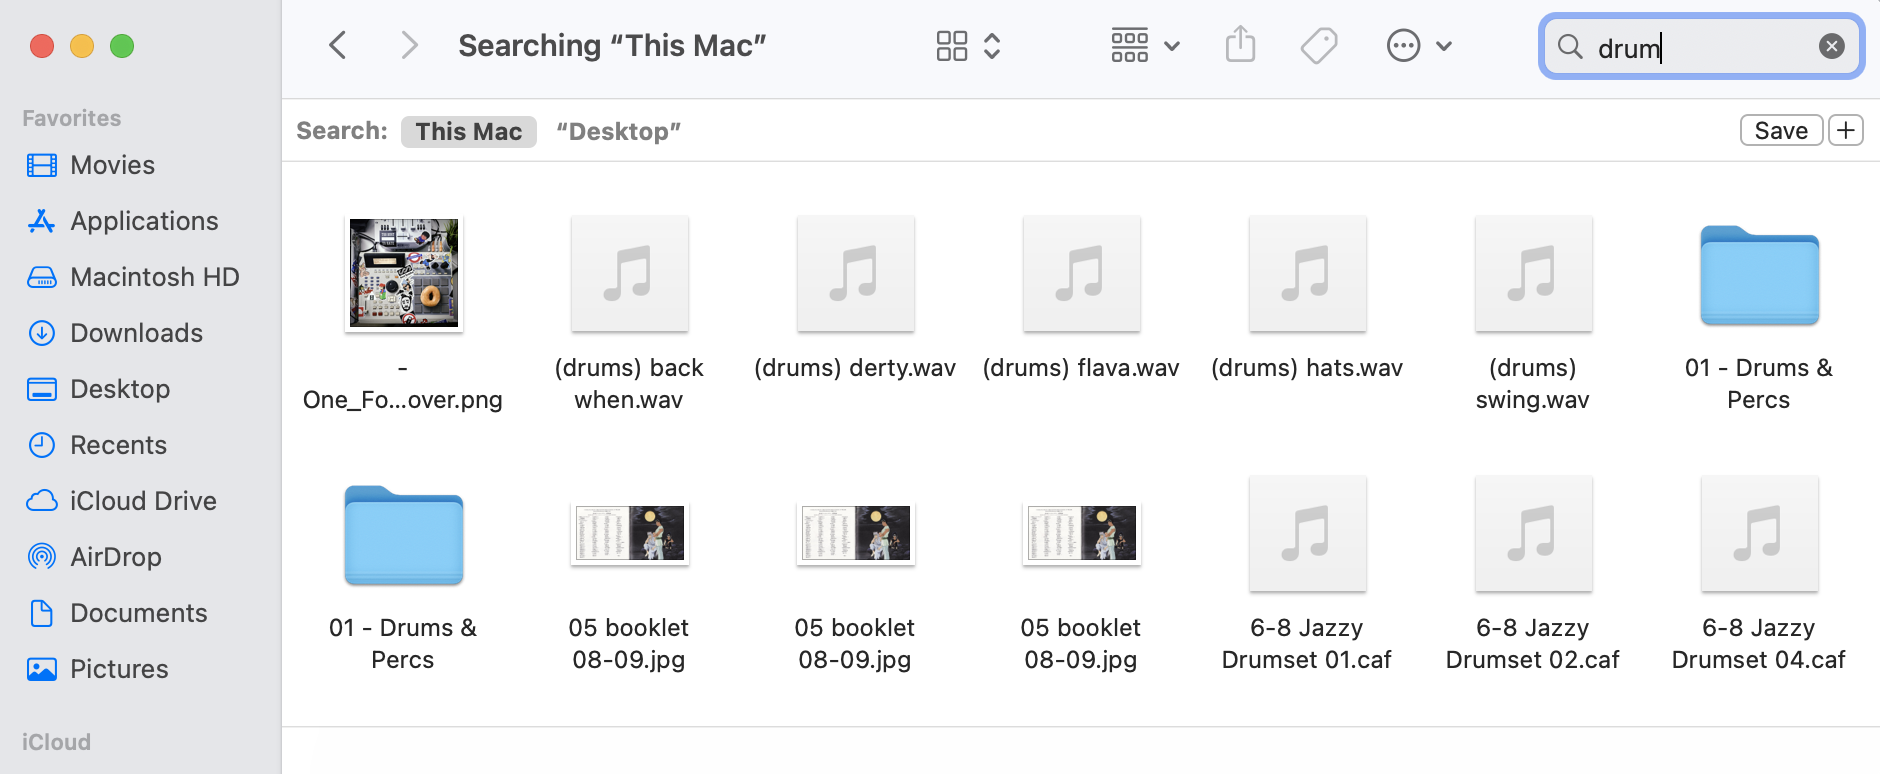Click the Share toolbar icon
Image resolution: width=1880 pixels, height=774 pixels.
[x=1240, y=45]
